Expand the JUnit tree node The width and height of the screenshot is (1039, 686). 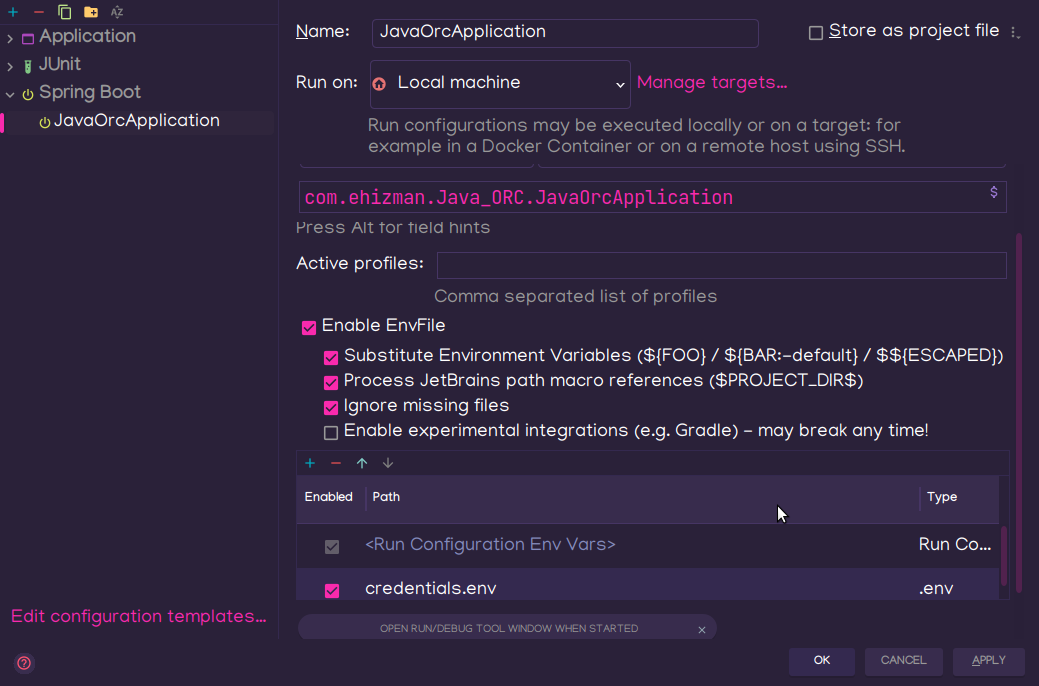click(x=10, y=66)
